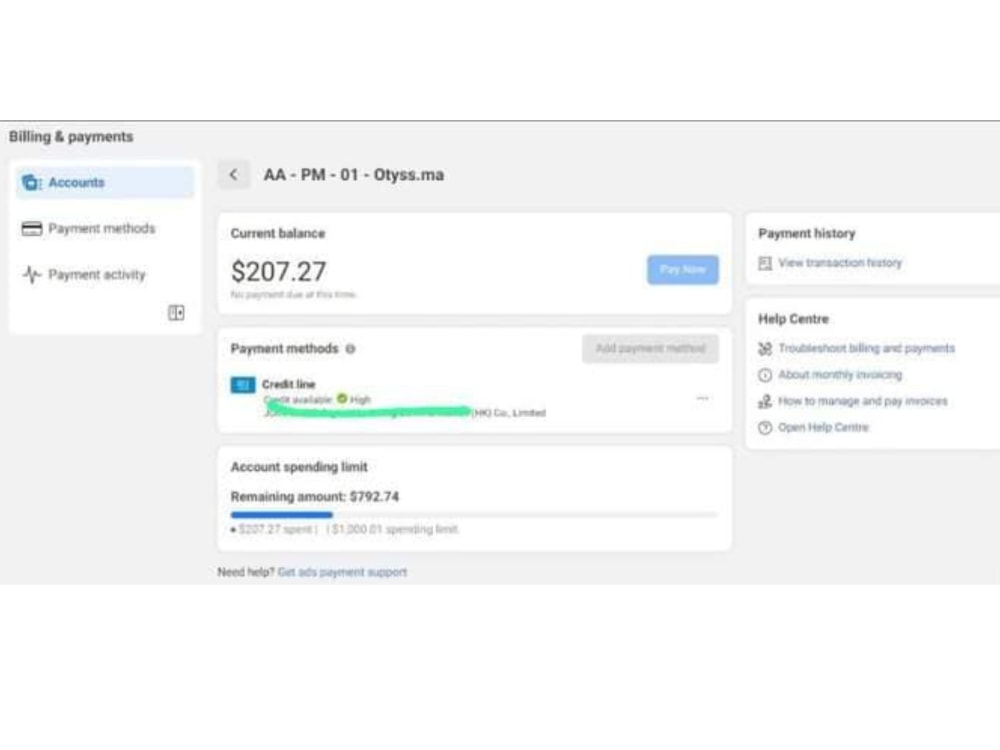Click the Billing & payments heading
1000x750 pixels.
tap(71, 136)
